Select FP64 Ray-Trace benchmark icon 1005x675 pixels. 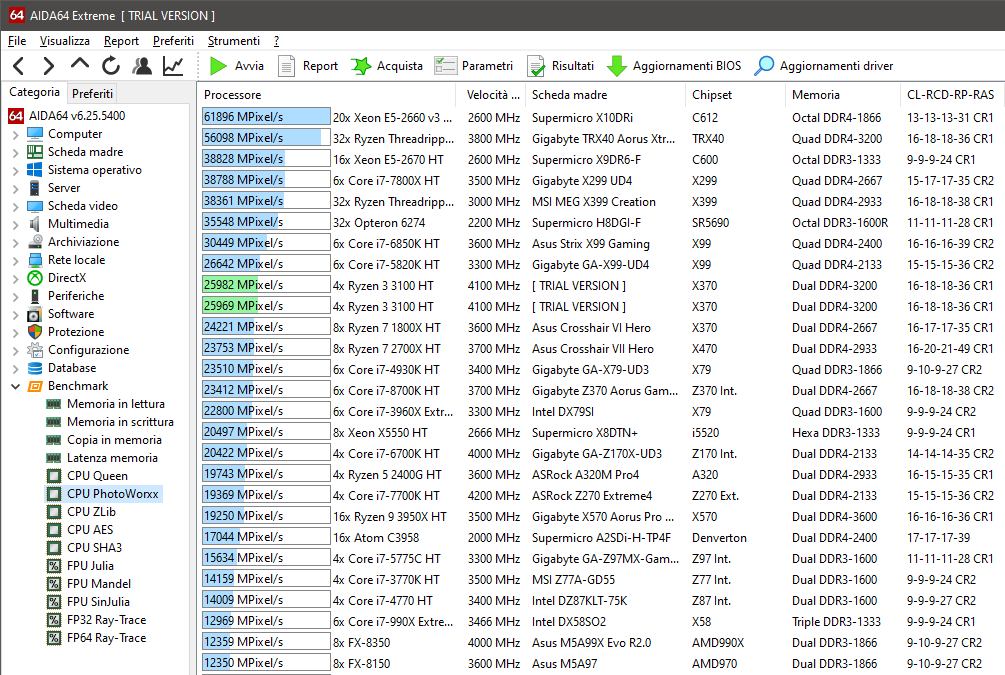[x=54, y=637]
